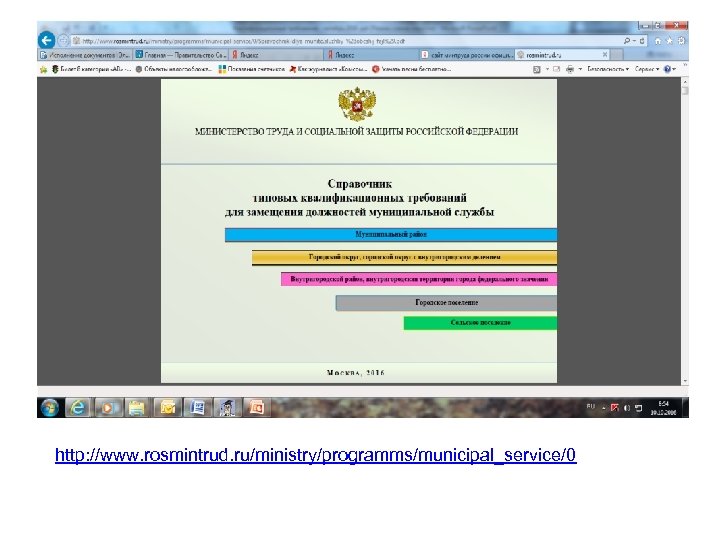Open the Outlook taskbar icon
The image size is (720, 540).
[x=167, y=408]
